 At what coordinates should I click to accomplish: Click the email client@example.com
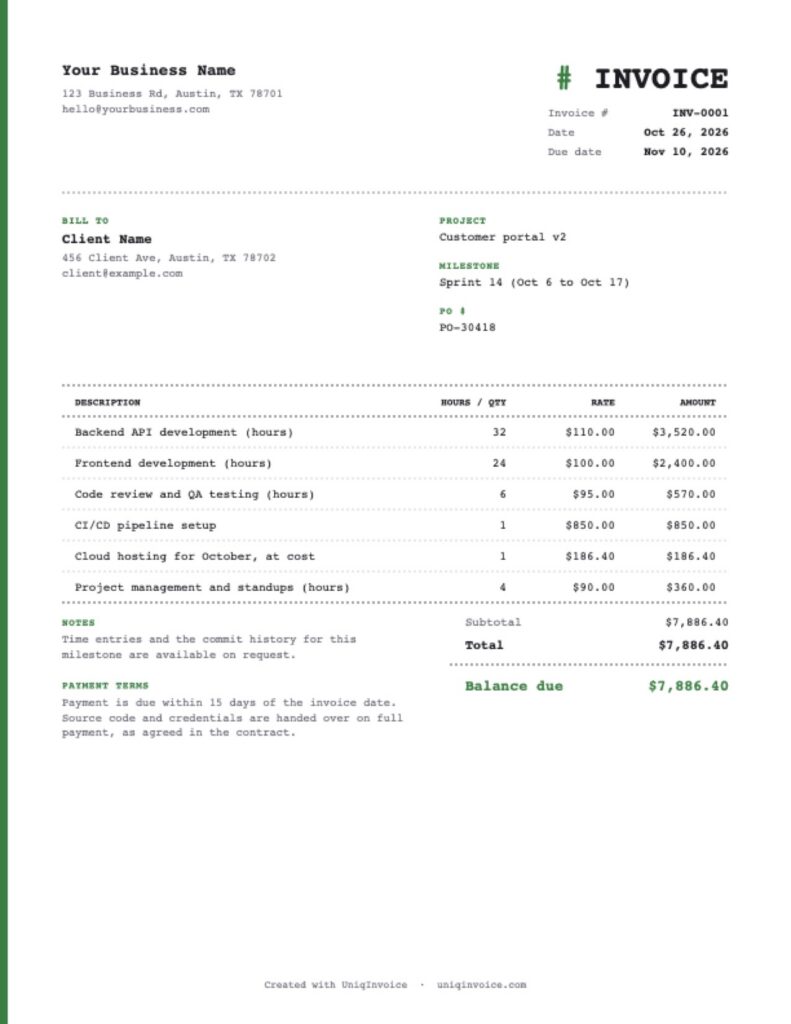coord(122,273)
